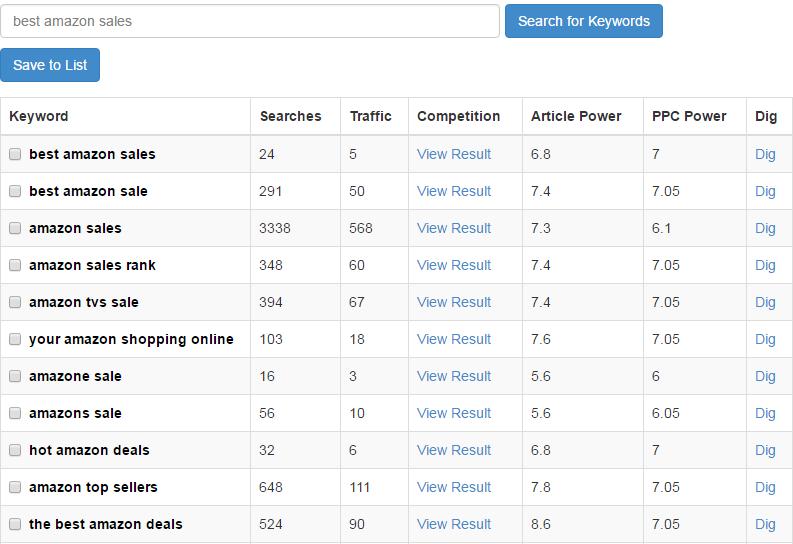This screenshot has height=544, width=793.
Task: Check the box for 'best amazon sale'
Action: point(15,191)
